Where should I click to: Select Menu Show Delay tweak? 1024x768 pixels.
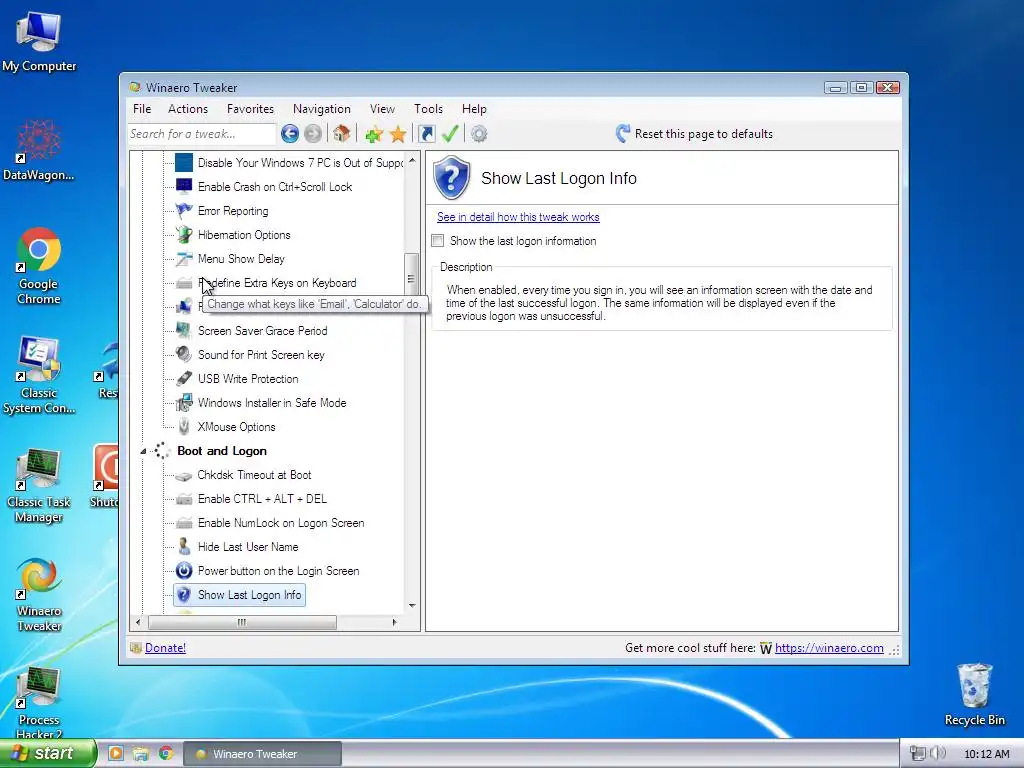coord(241,259)
